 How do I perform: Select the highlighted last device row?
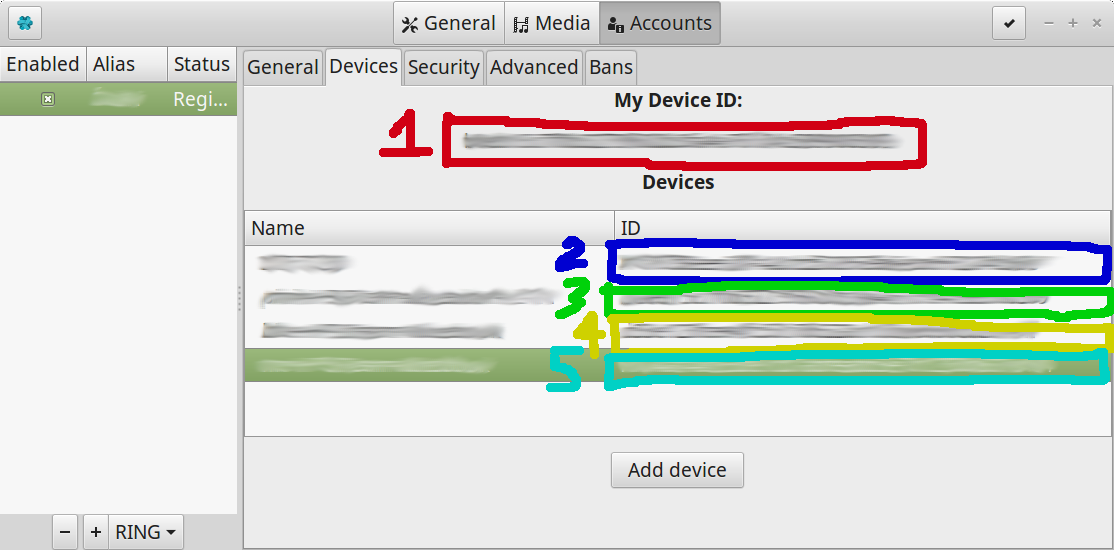pos(678,365)
